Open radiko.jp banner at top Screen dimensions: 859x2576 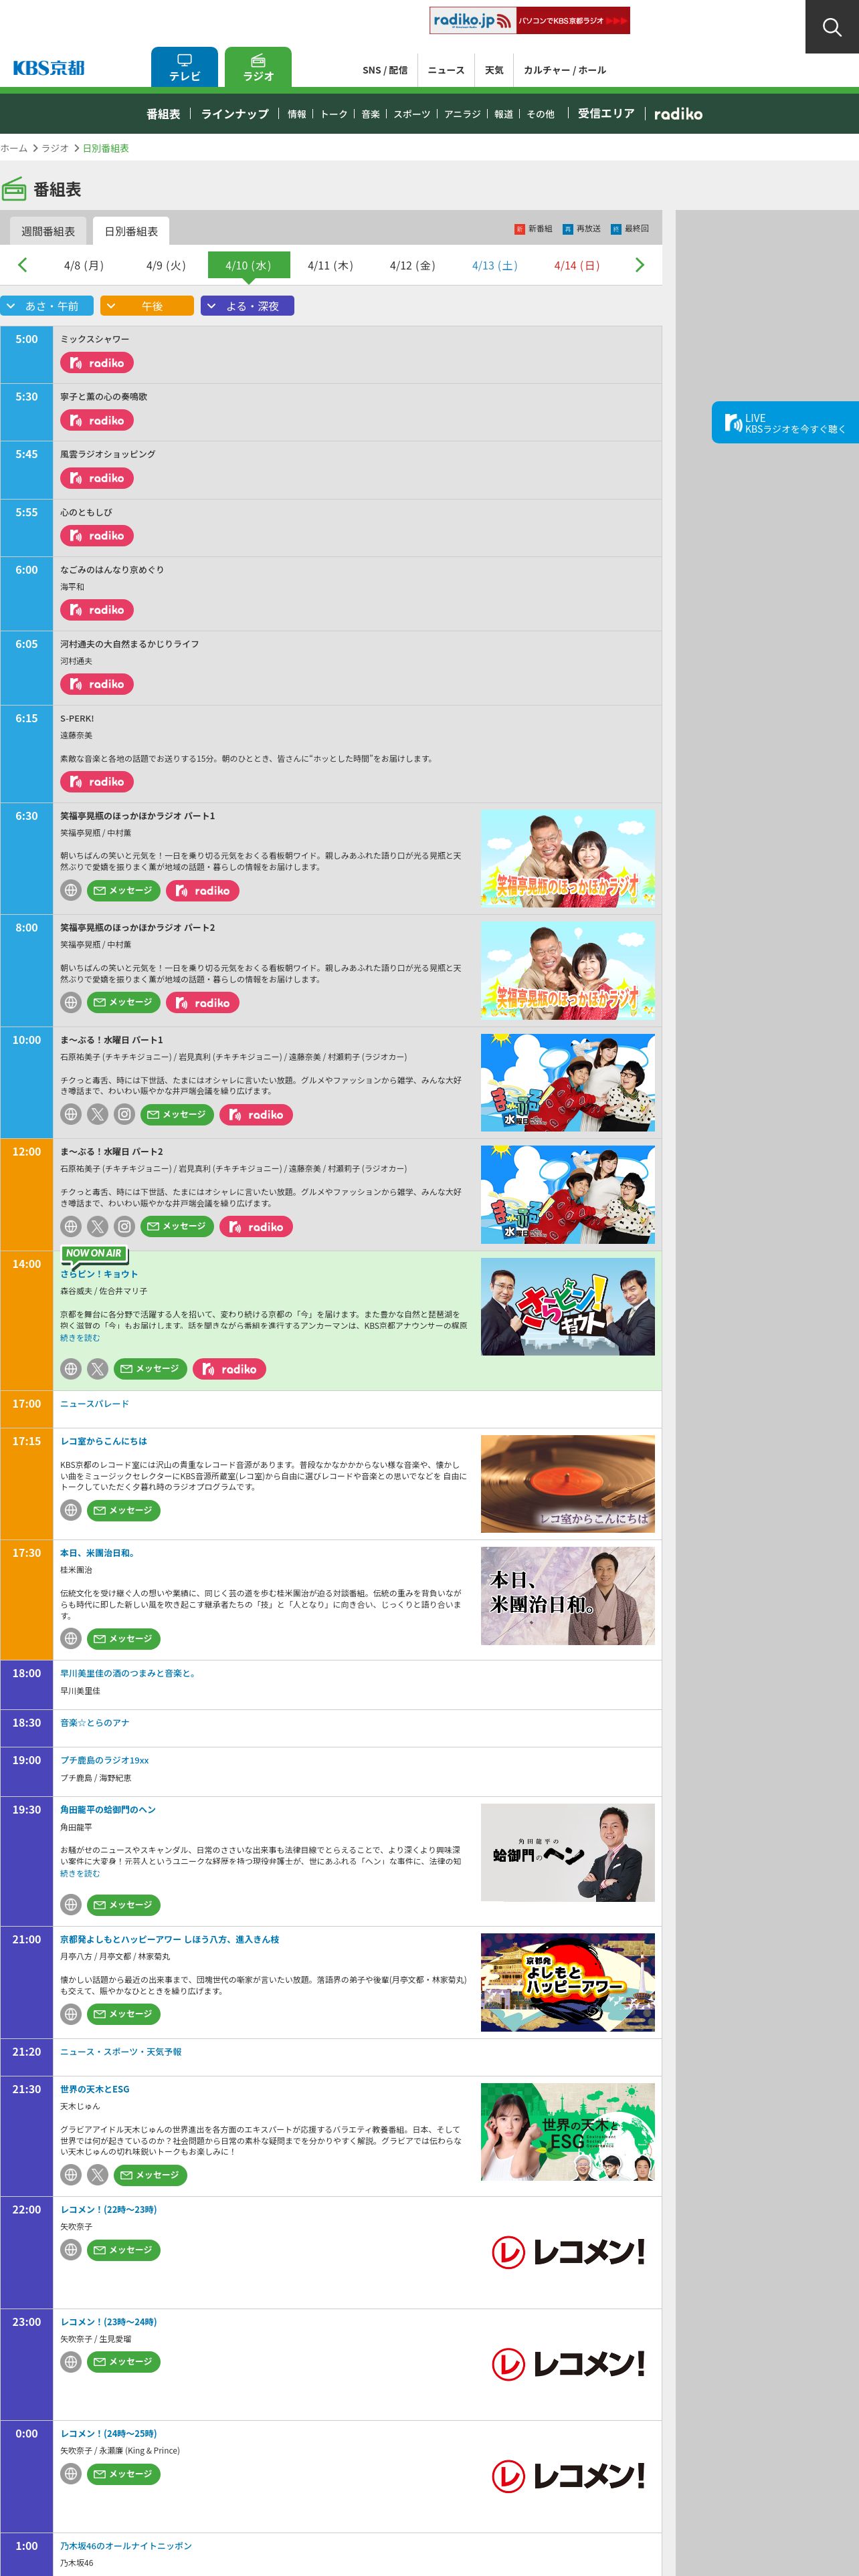[x=529, y=20]
